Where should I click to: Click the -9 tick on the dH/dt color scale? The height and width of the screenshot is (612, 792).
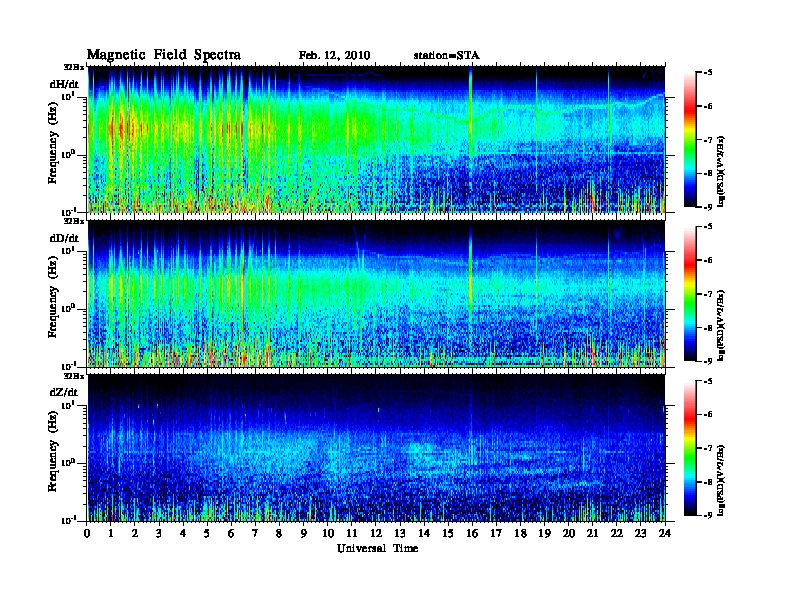pos(708,207)
